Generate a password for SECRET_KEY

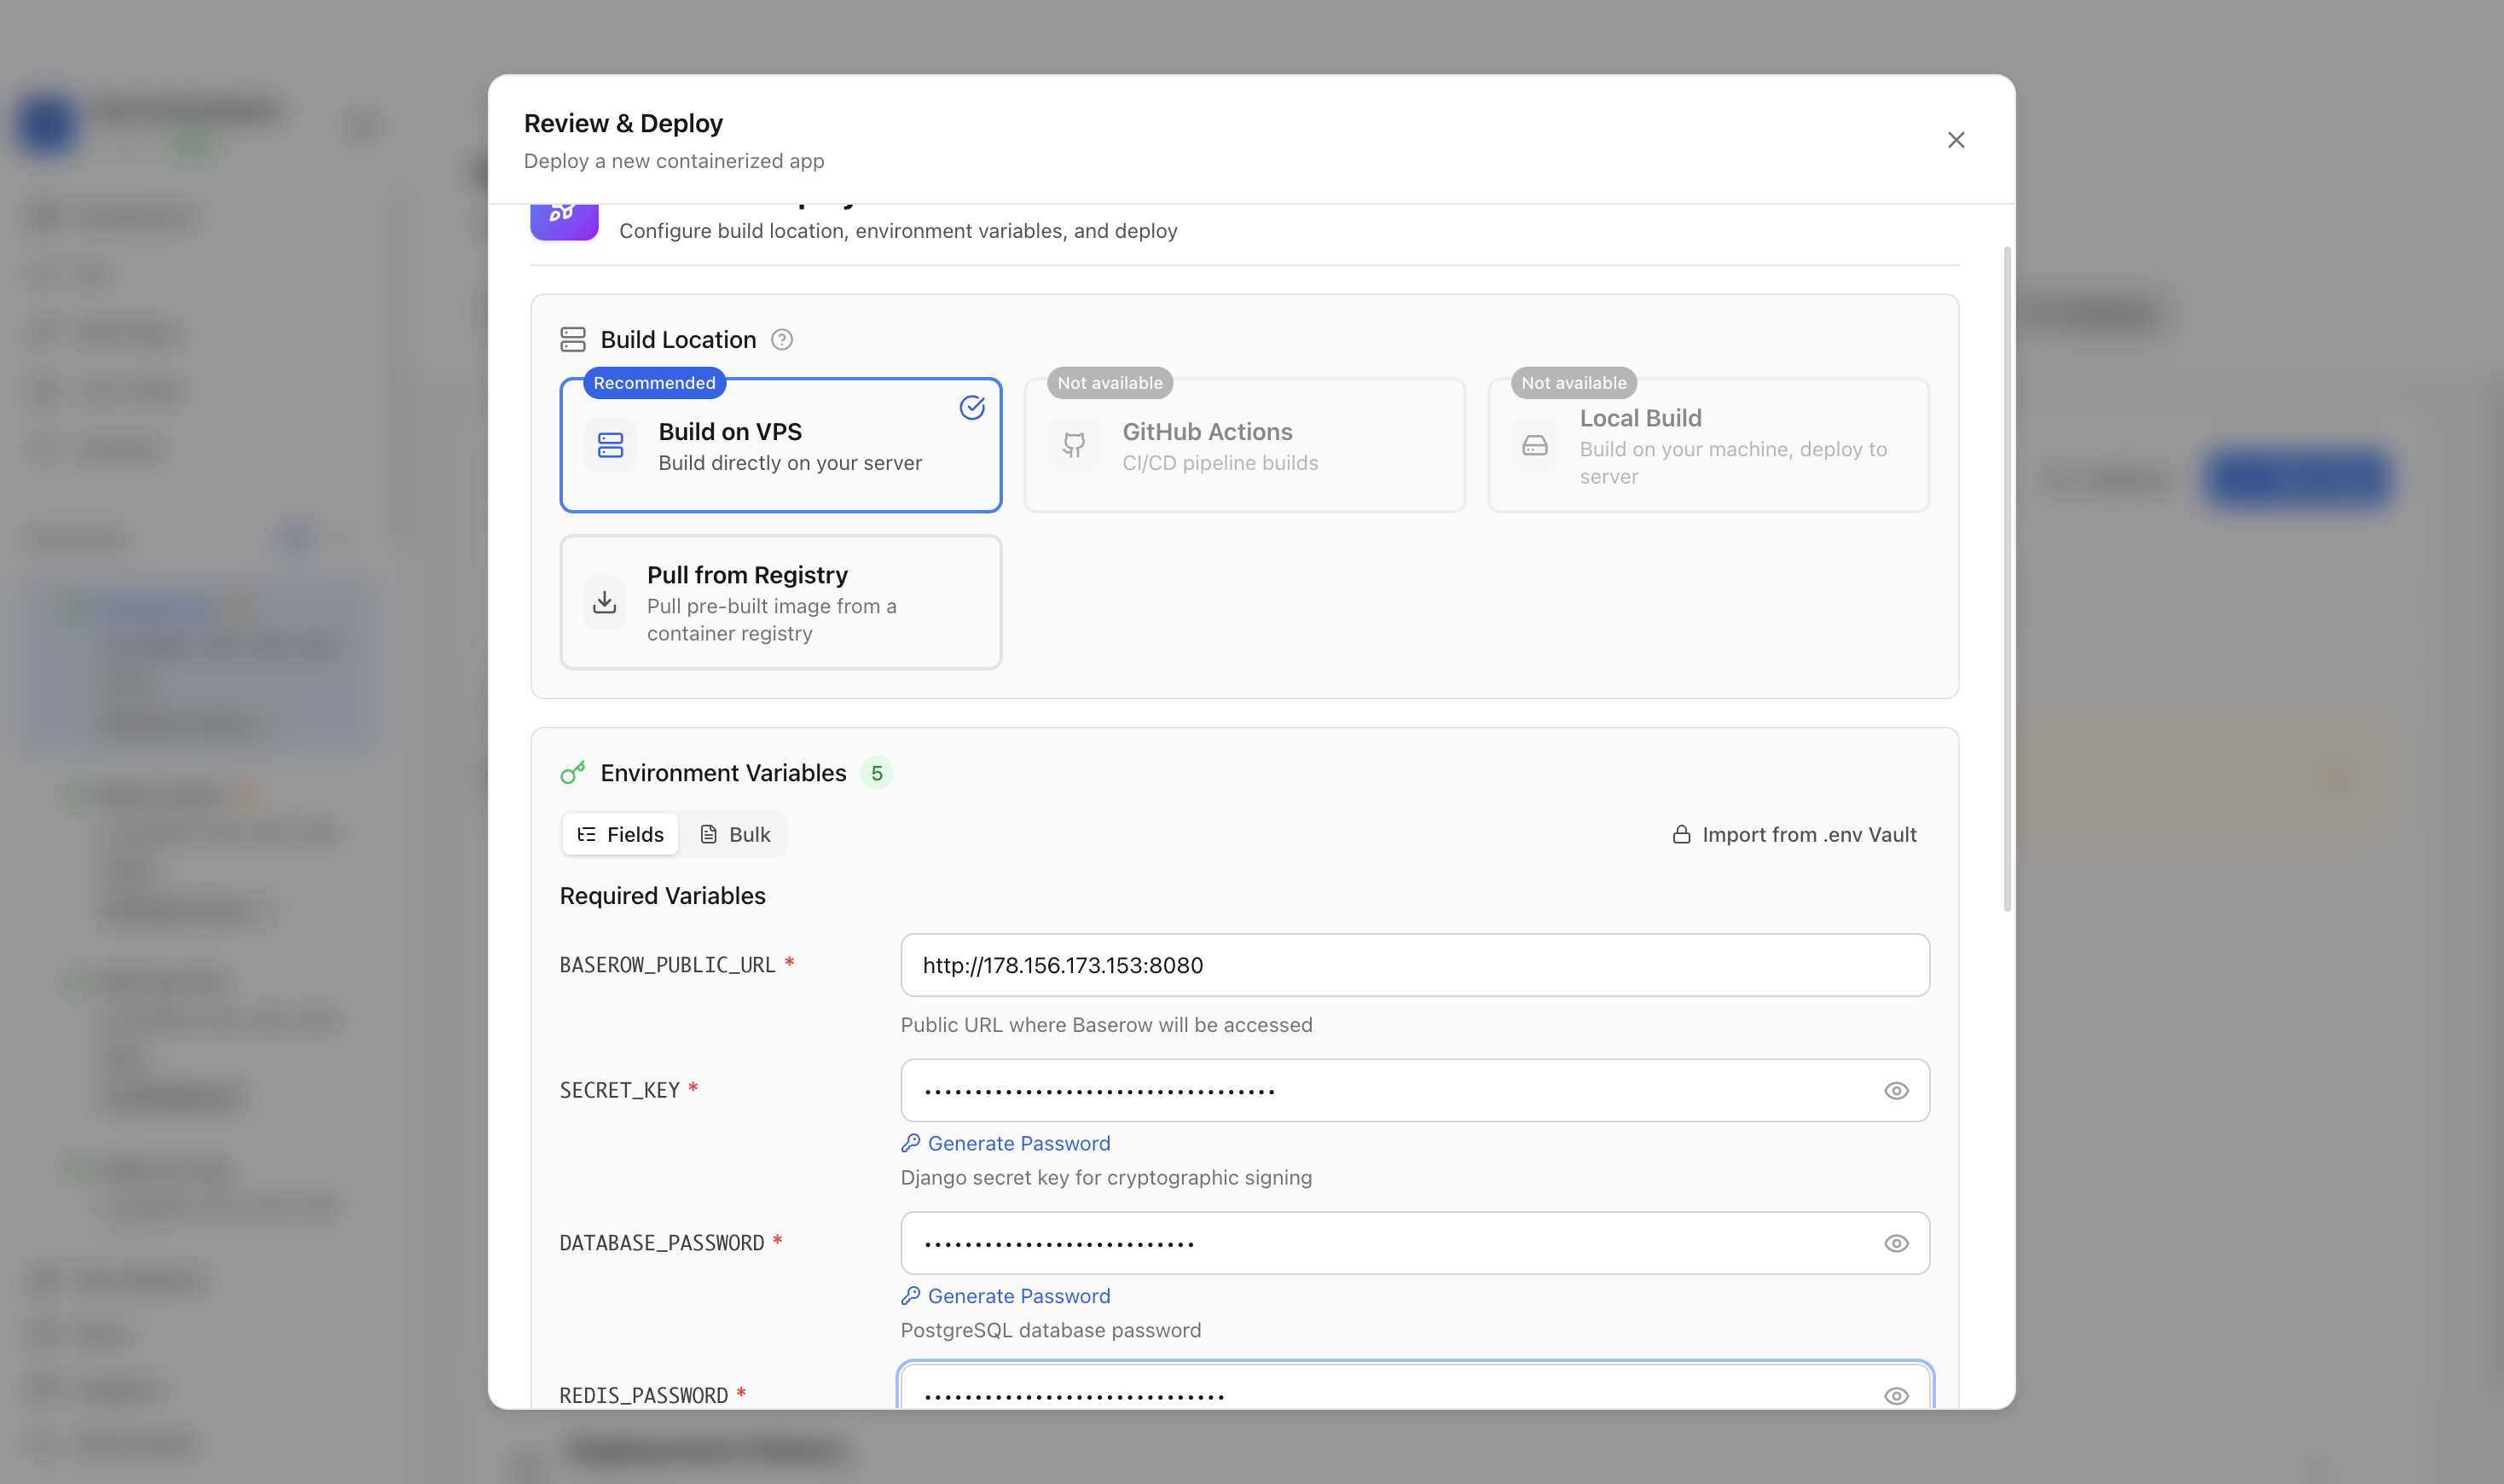tap(1006, 1143)
